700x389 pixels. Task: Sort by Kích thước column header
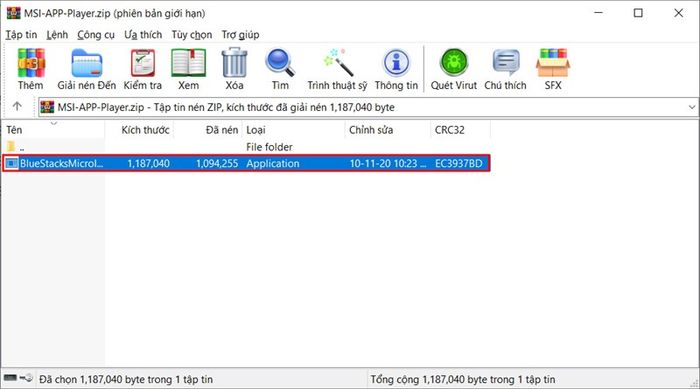(x=139, y=130)
